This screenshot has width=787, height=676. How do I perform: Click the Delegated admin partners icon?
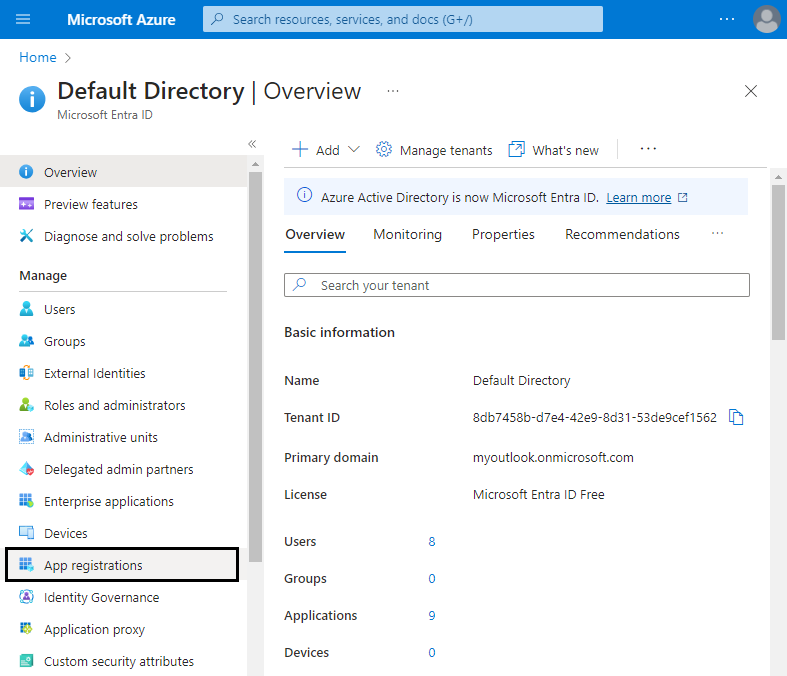tap(26, 469)
